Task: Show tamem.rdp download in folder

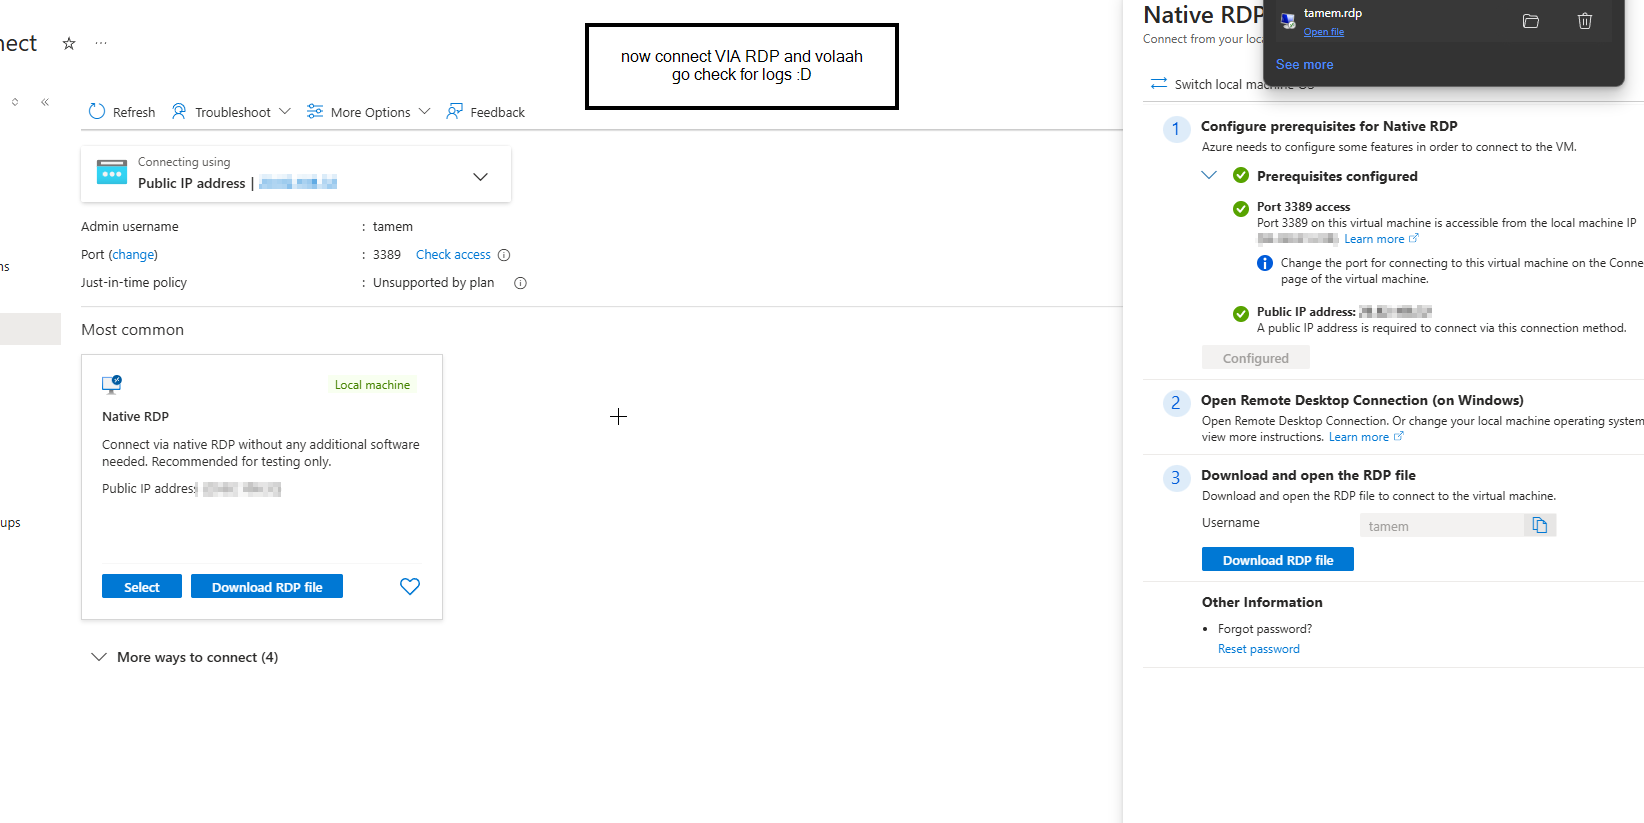Action: click(x=1530, y=21)
